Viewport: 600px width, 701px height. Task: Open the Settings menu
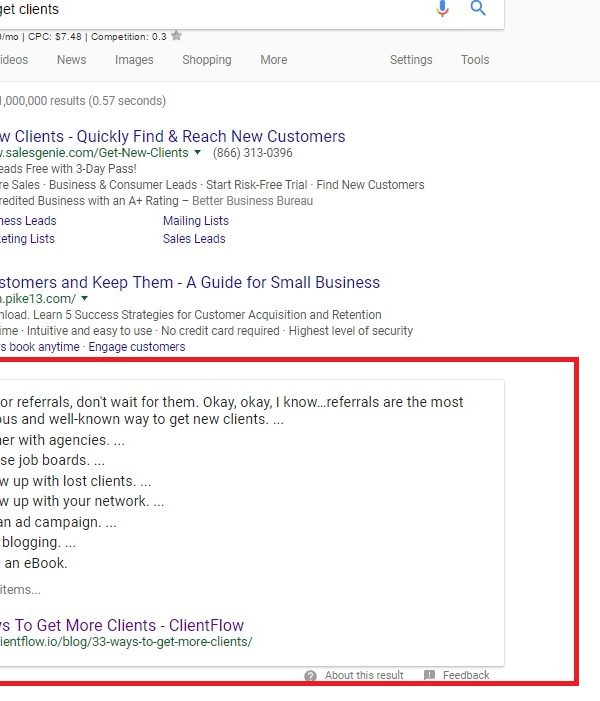[411, 59]
